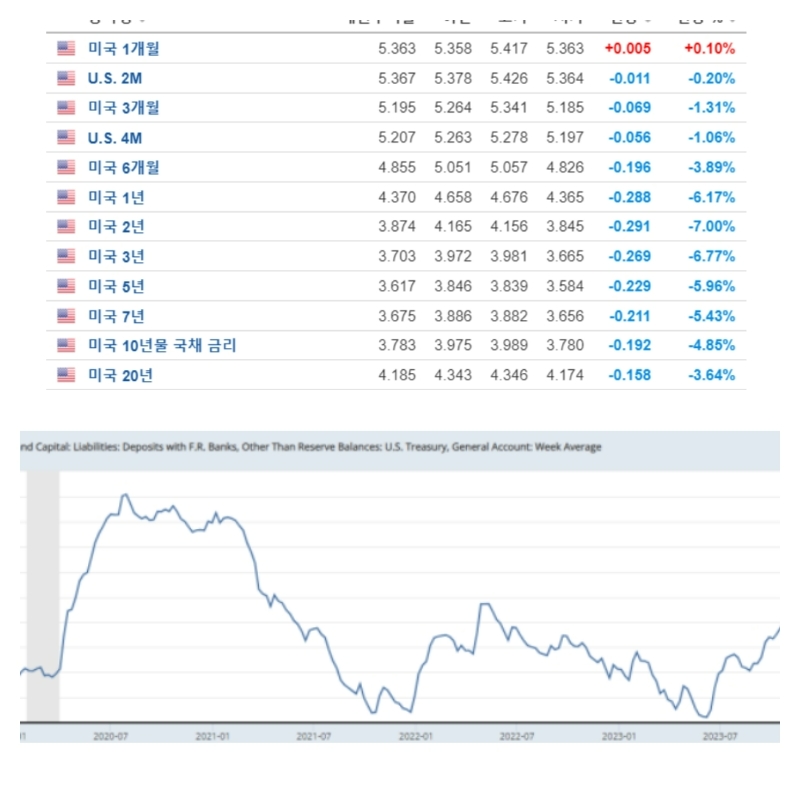Click the flag icon next to U.S. 2M

tap(66, 78)
